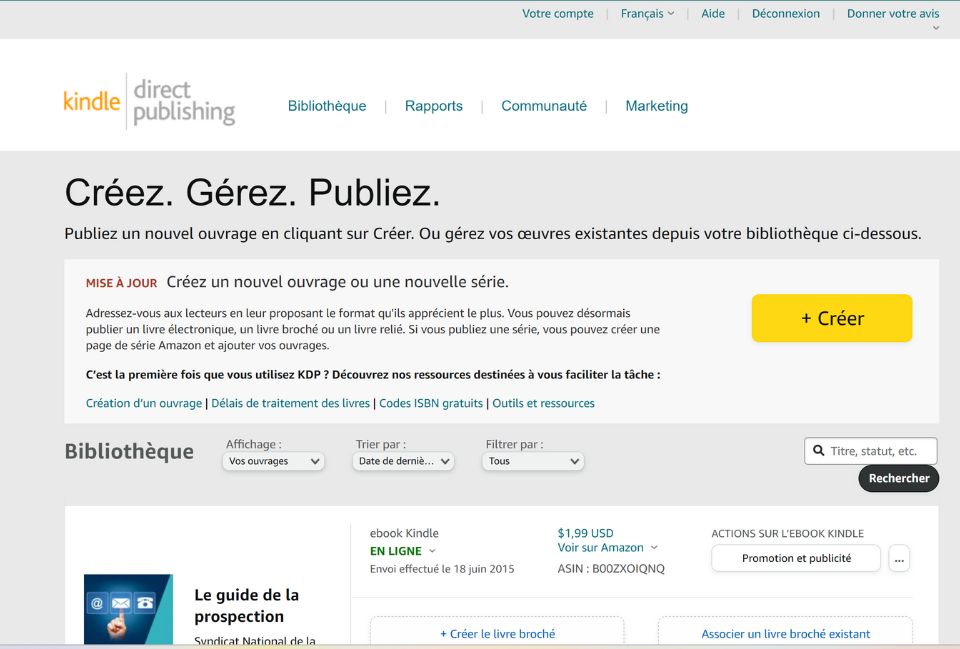Open the book cover thumbnail
This screenshot has height=649, width=960.
tap(128, 609)
